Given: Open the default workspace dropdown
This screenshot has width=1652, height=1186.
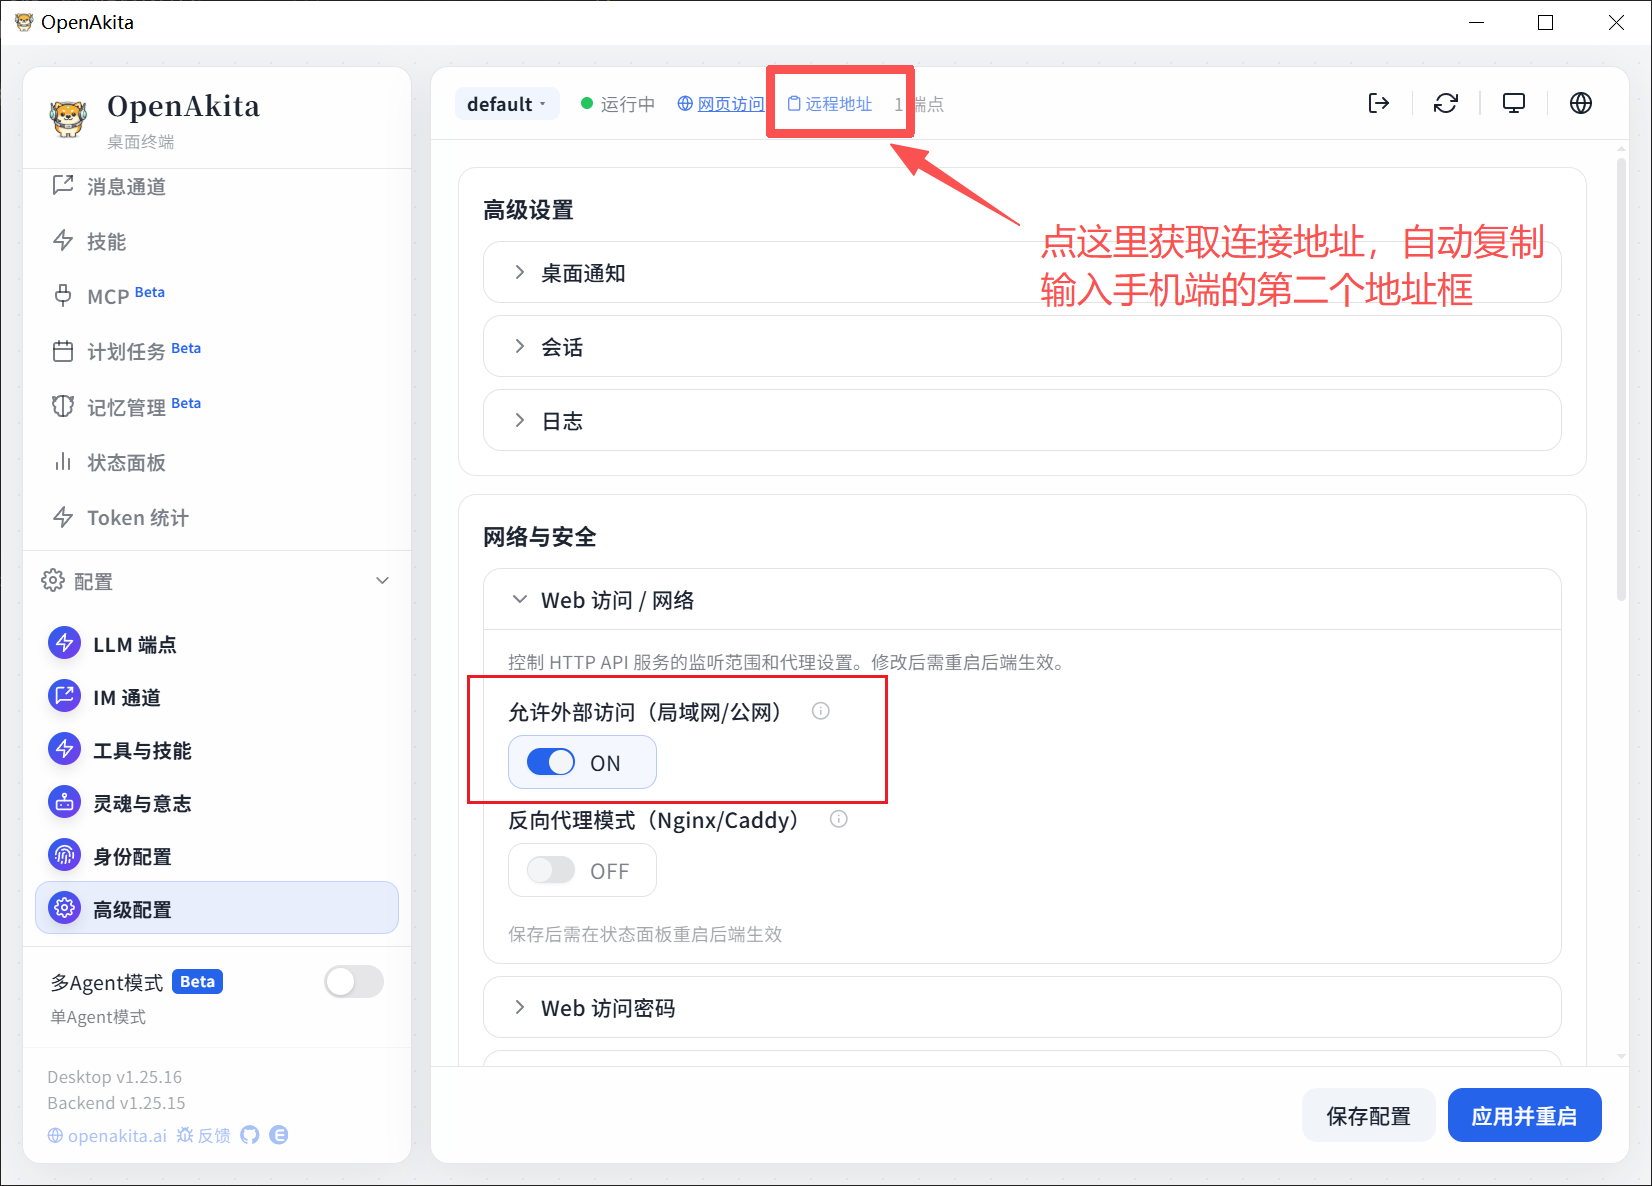Looking at the screenshot, I should click(507, 104).
